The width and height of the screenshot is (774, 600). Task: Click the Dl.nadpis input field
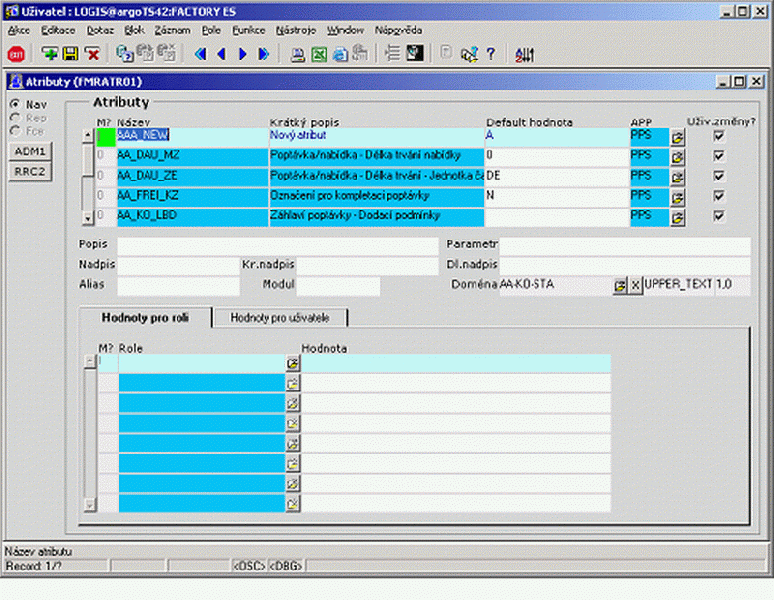click(x=624, y=265)
